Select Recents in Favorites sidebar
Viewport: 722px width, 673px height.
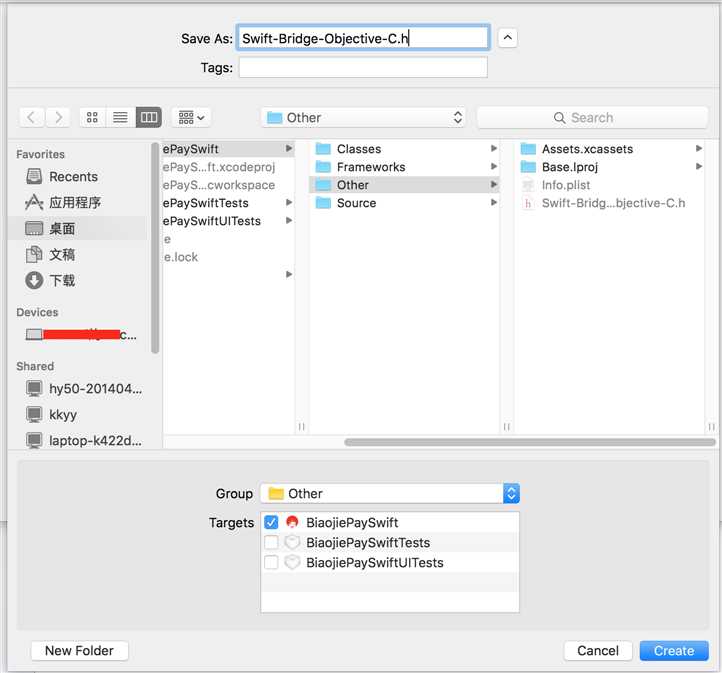point(78,176)
